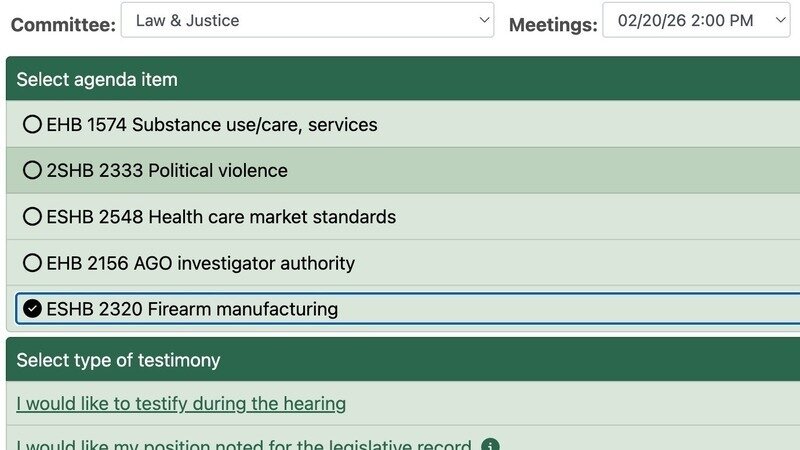Click the "Political violence" agenda item text

point(217,171)
